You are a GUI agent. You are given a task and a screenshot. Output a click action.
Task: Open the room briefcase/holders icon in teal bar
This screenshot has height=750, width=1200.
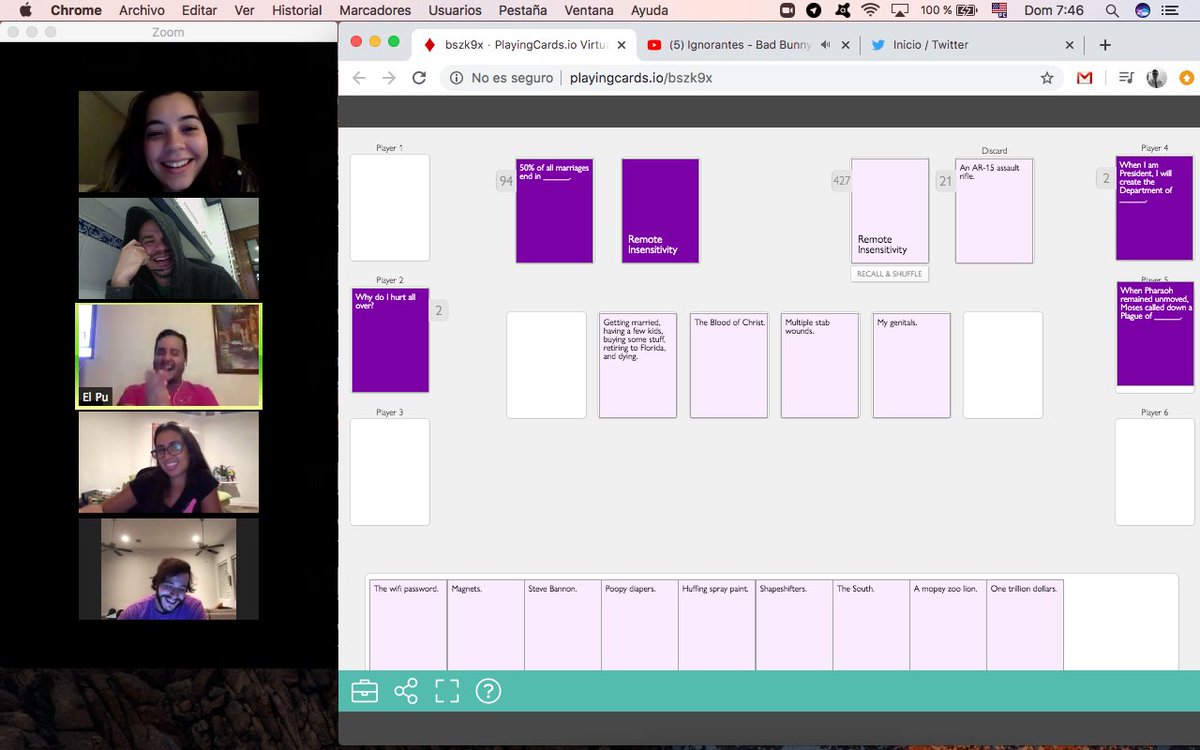pyautogui.click(x=365, y=691)
